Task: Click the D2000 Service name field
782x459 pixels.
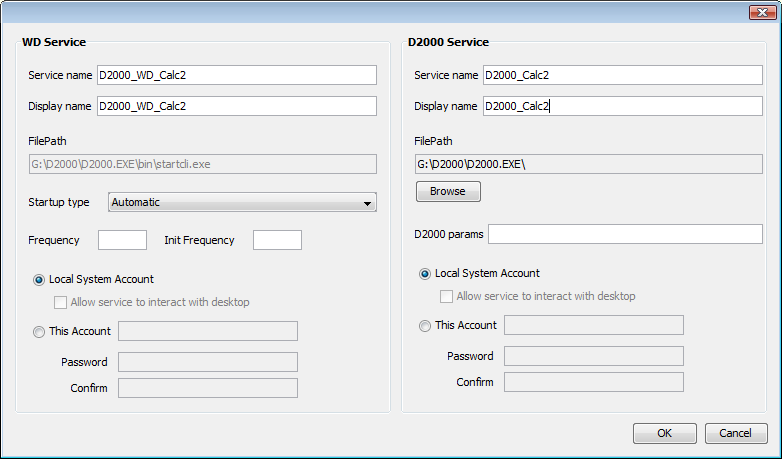Action: (622, 76)
